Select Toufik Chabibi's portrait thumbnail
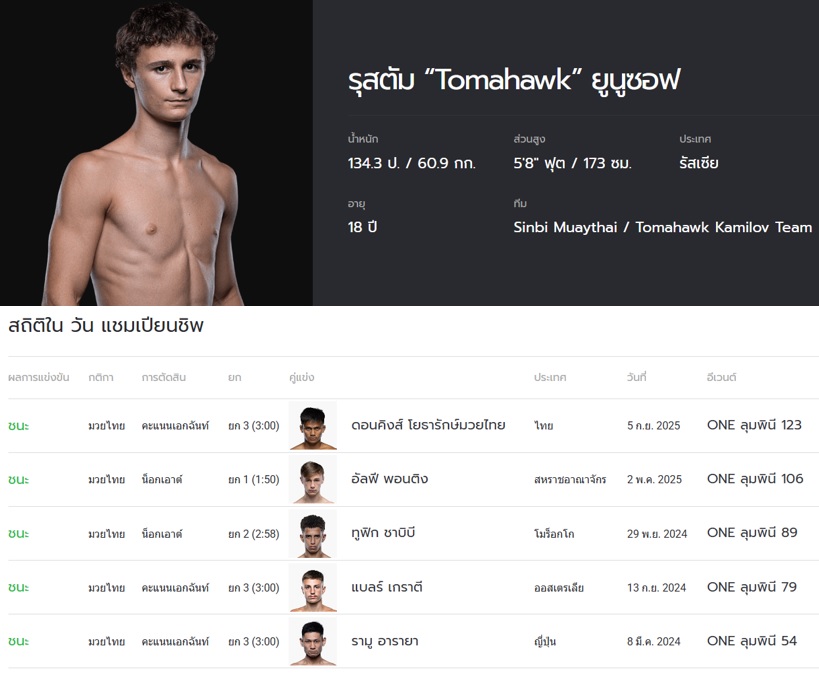Screen dimensions: 819x673 point(313,533)
